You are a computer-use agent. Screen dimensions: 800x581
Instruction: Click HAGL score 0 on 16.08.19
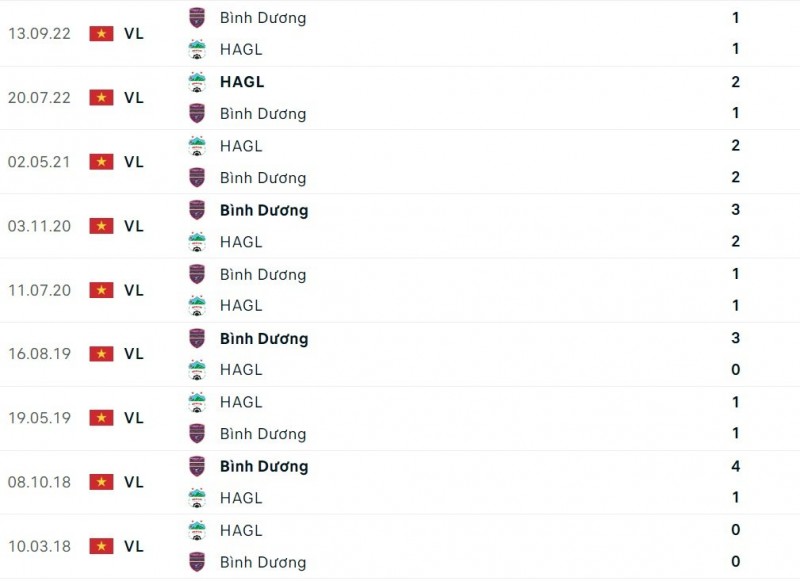point(735,370)
